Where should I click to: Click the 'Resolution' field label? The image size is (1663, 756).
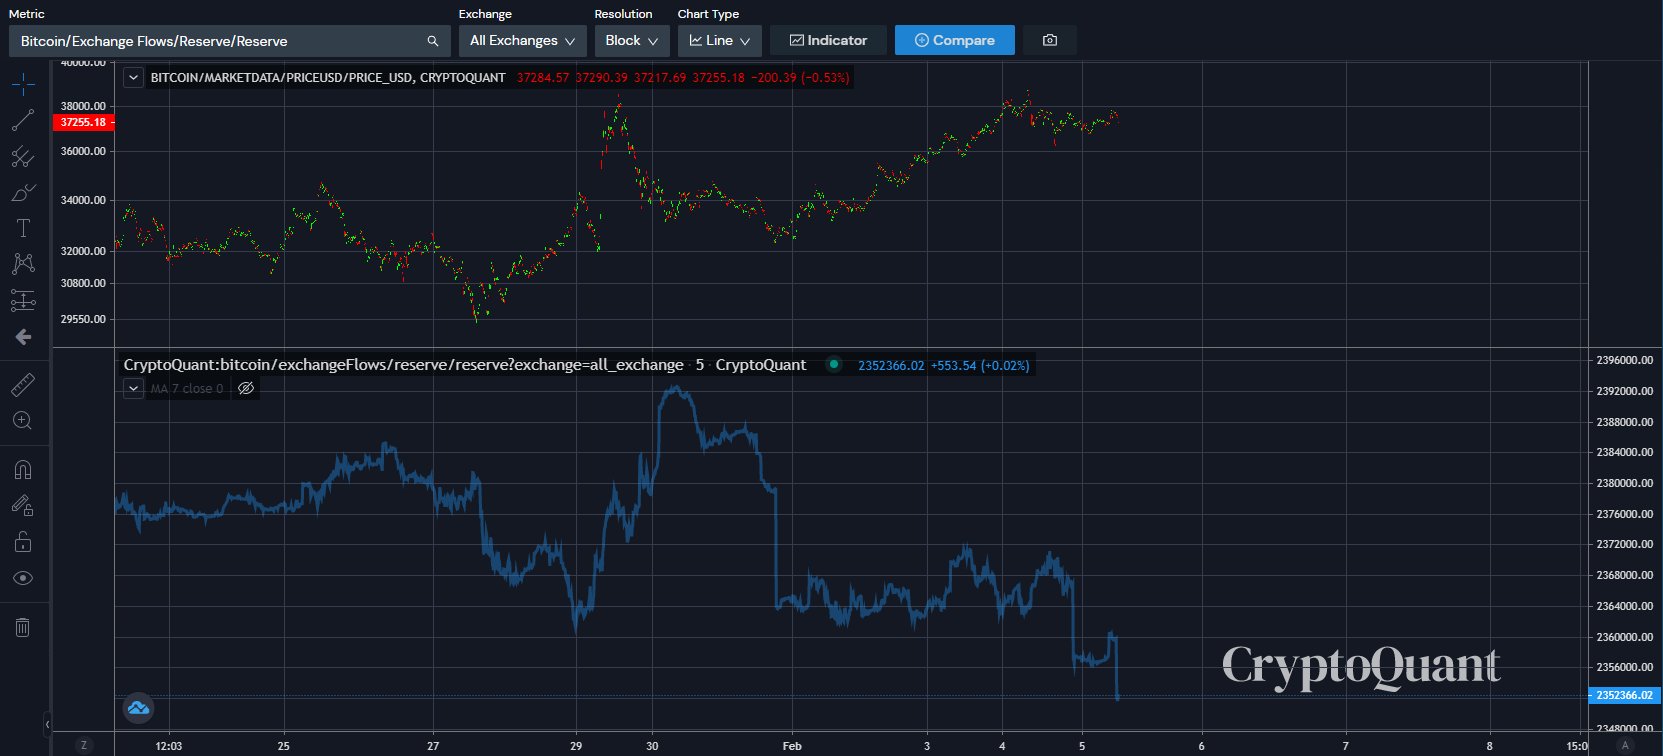[x=623, y=14]
